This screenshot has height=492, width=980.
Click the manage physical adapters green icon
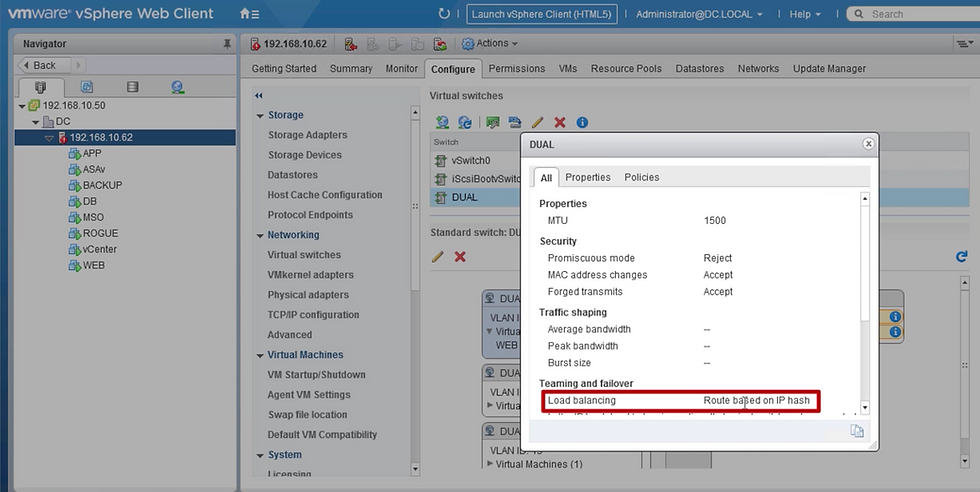point(493,122)
